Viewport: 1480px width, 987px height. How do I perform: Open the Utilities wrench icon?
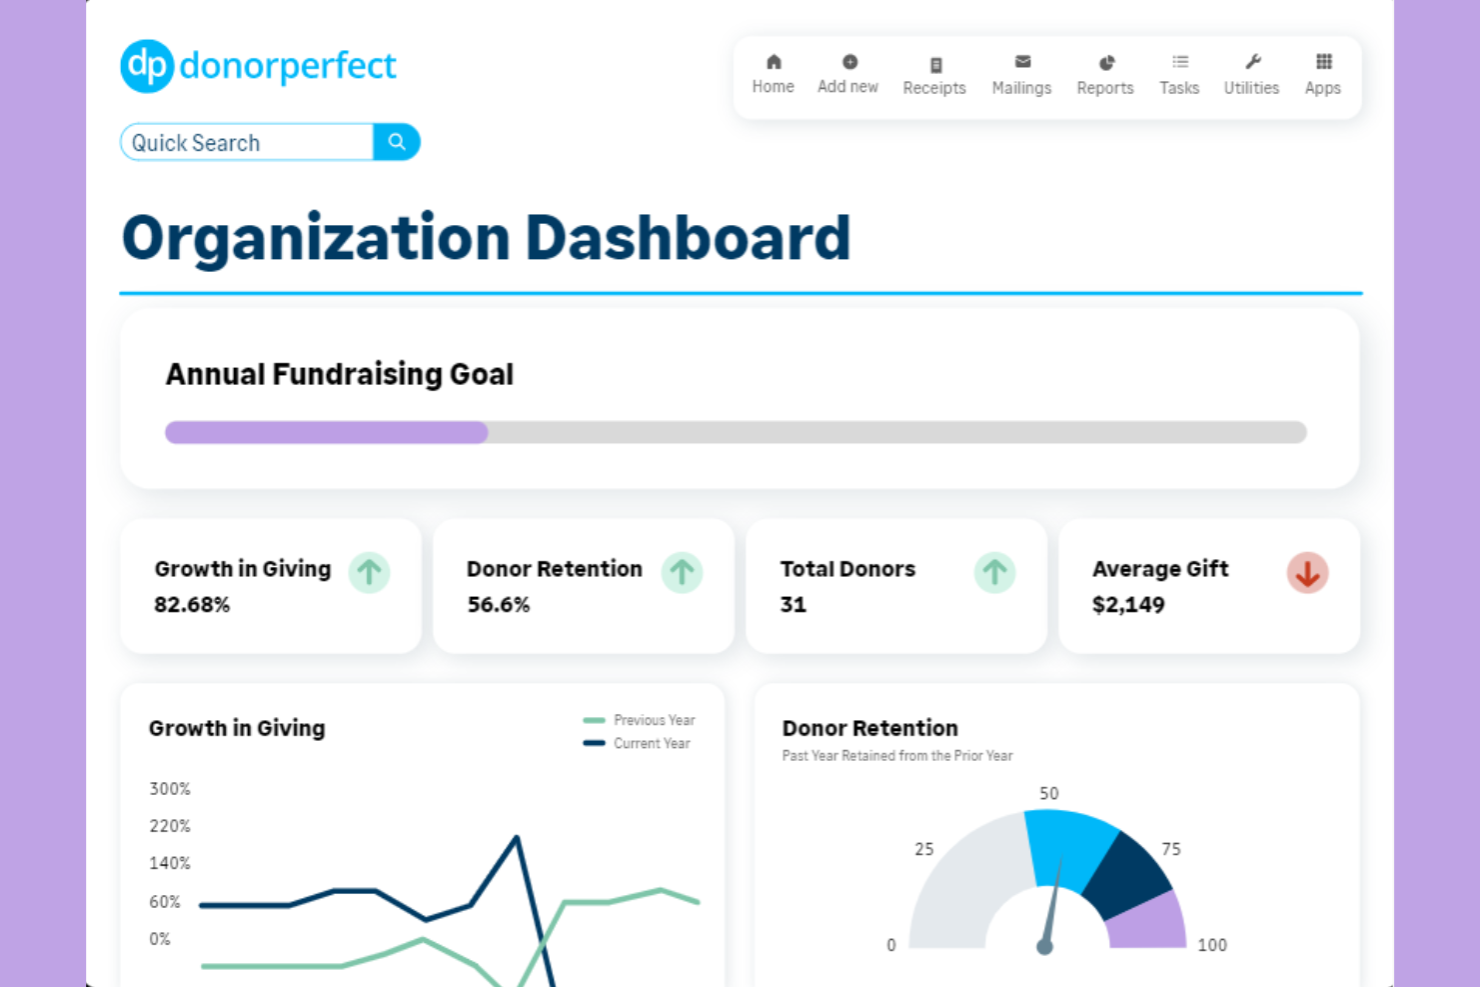click(1251, 62)
